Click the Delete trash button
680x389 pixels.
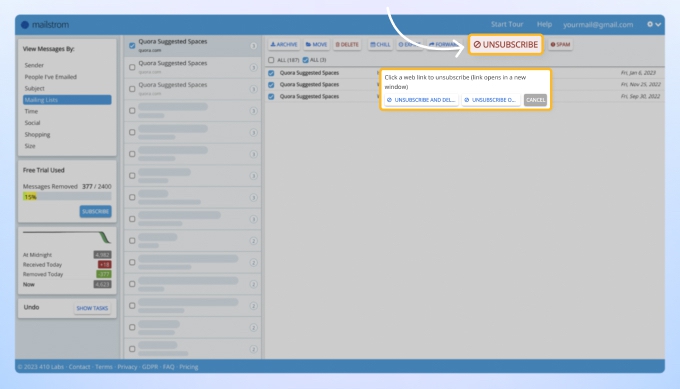(x=347, y=45)
